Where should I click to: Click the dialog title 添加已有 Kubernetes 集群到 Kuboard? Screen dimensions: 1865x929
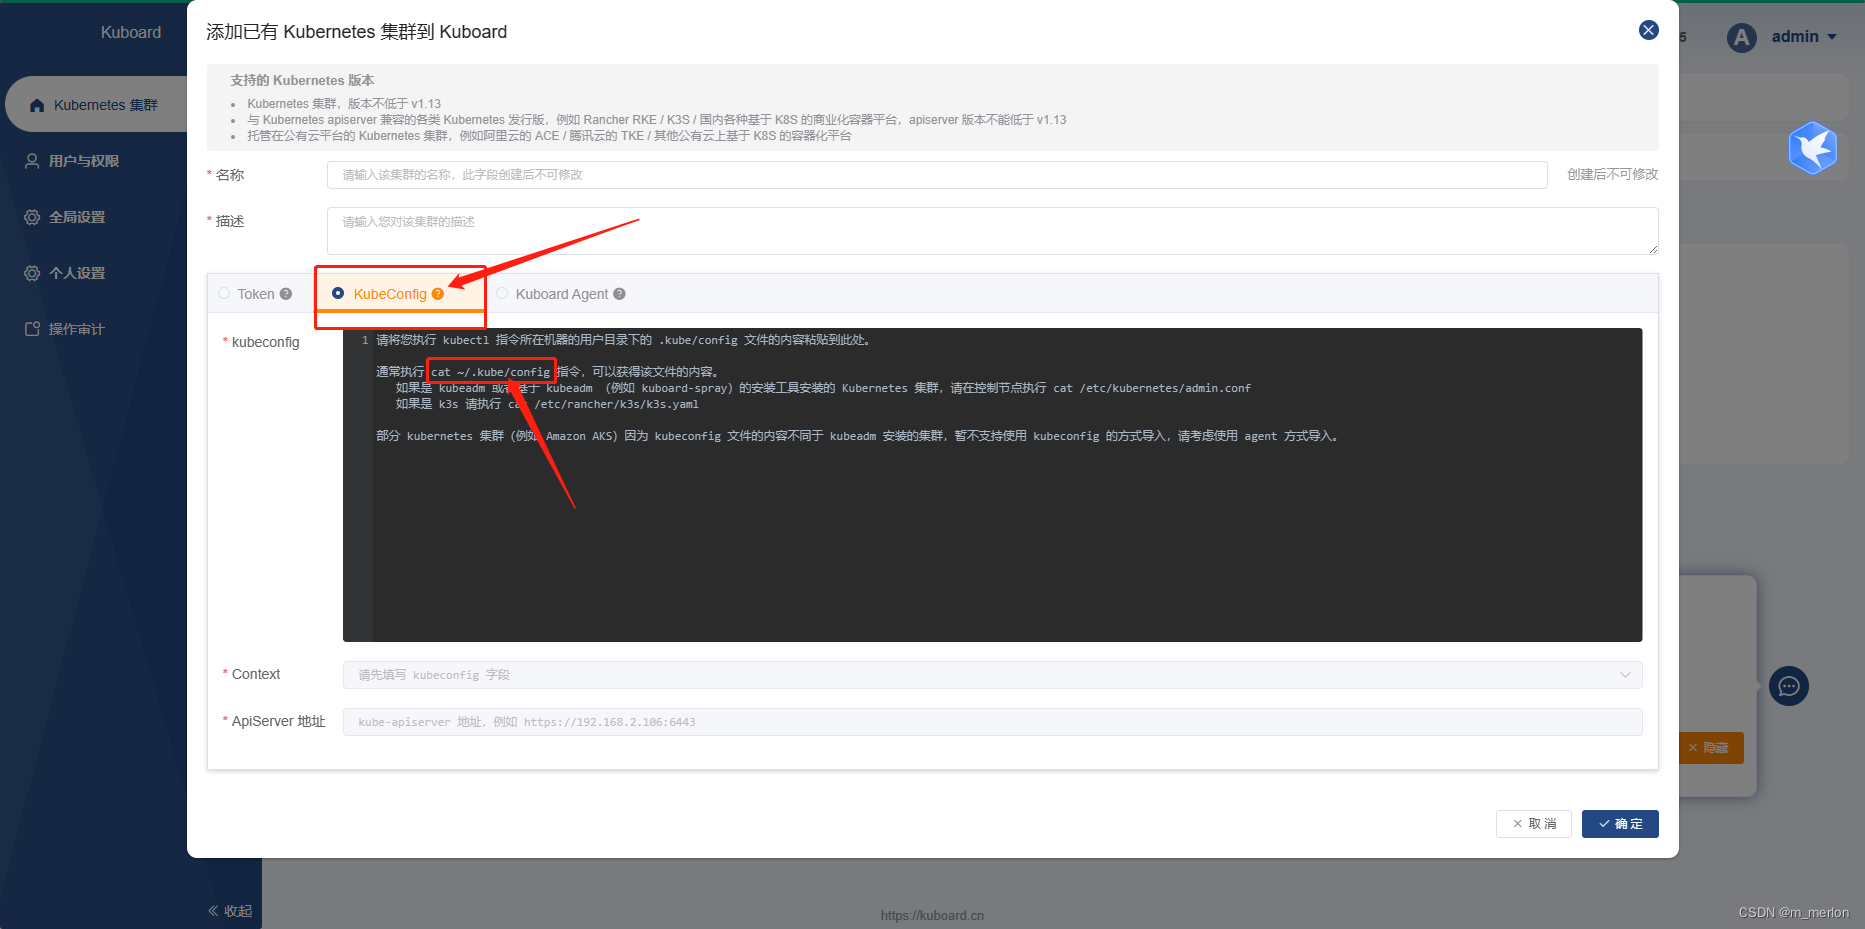pos(357,32)
